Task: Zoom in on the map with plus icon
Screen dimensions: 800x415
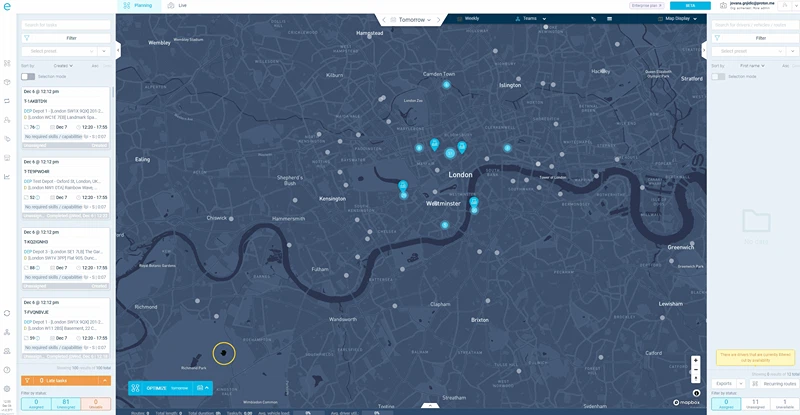Action: click(x=696, y=359)
